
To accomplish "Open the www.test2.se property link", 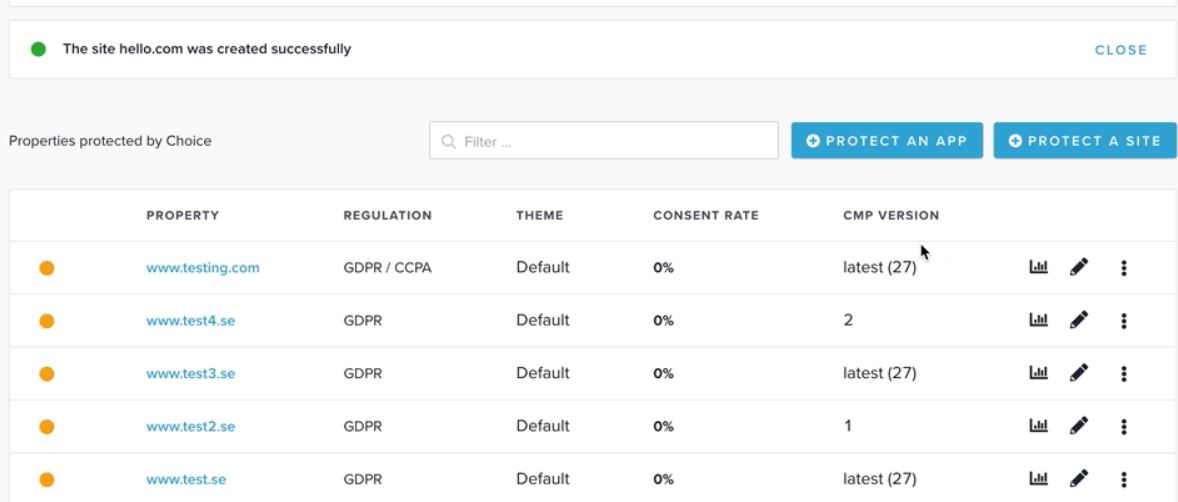I will [191, 426].
